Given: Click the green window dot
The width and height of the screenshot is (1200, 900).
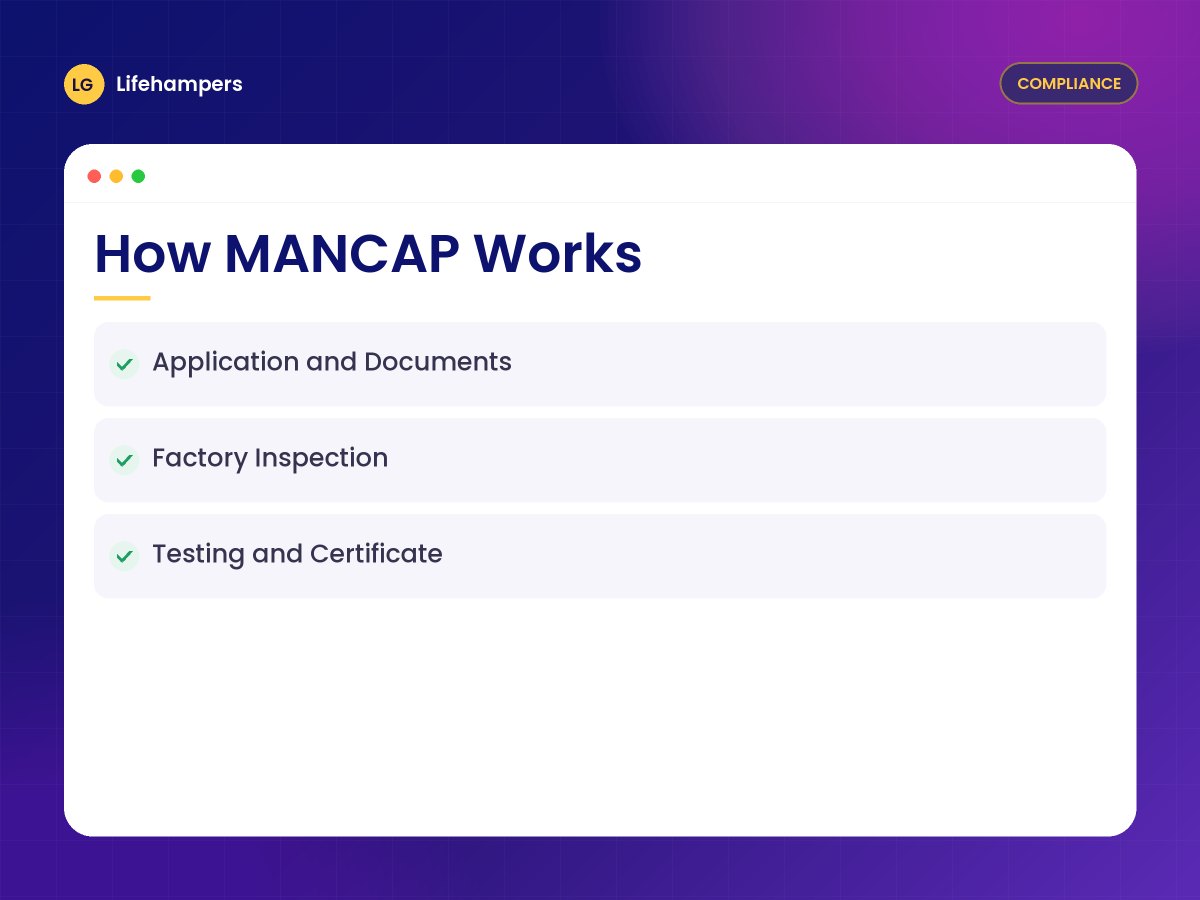Looking at the screenshot, I should point(138,176).
